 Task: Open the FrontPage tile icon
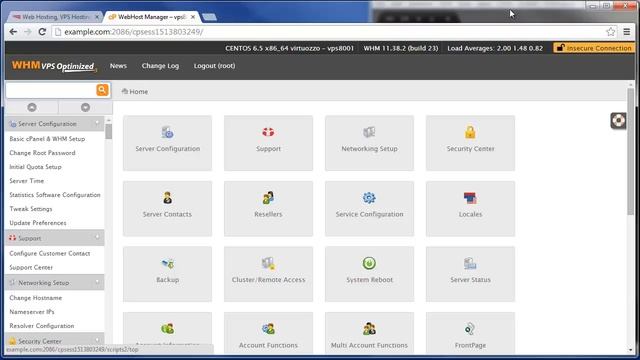click(x=470, y=329)
